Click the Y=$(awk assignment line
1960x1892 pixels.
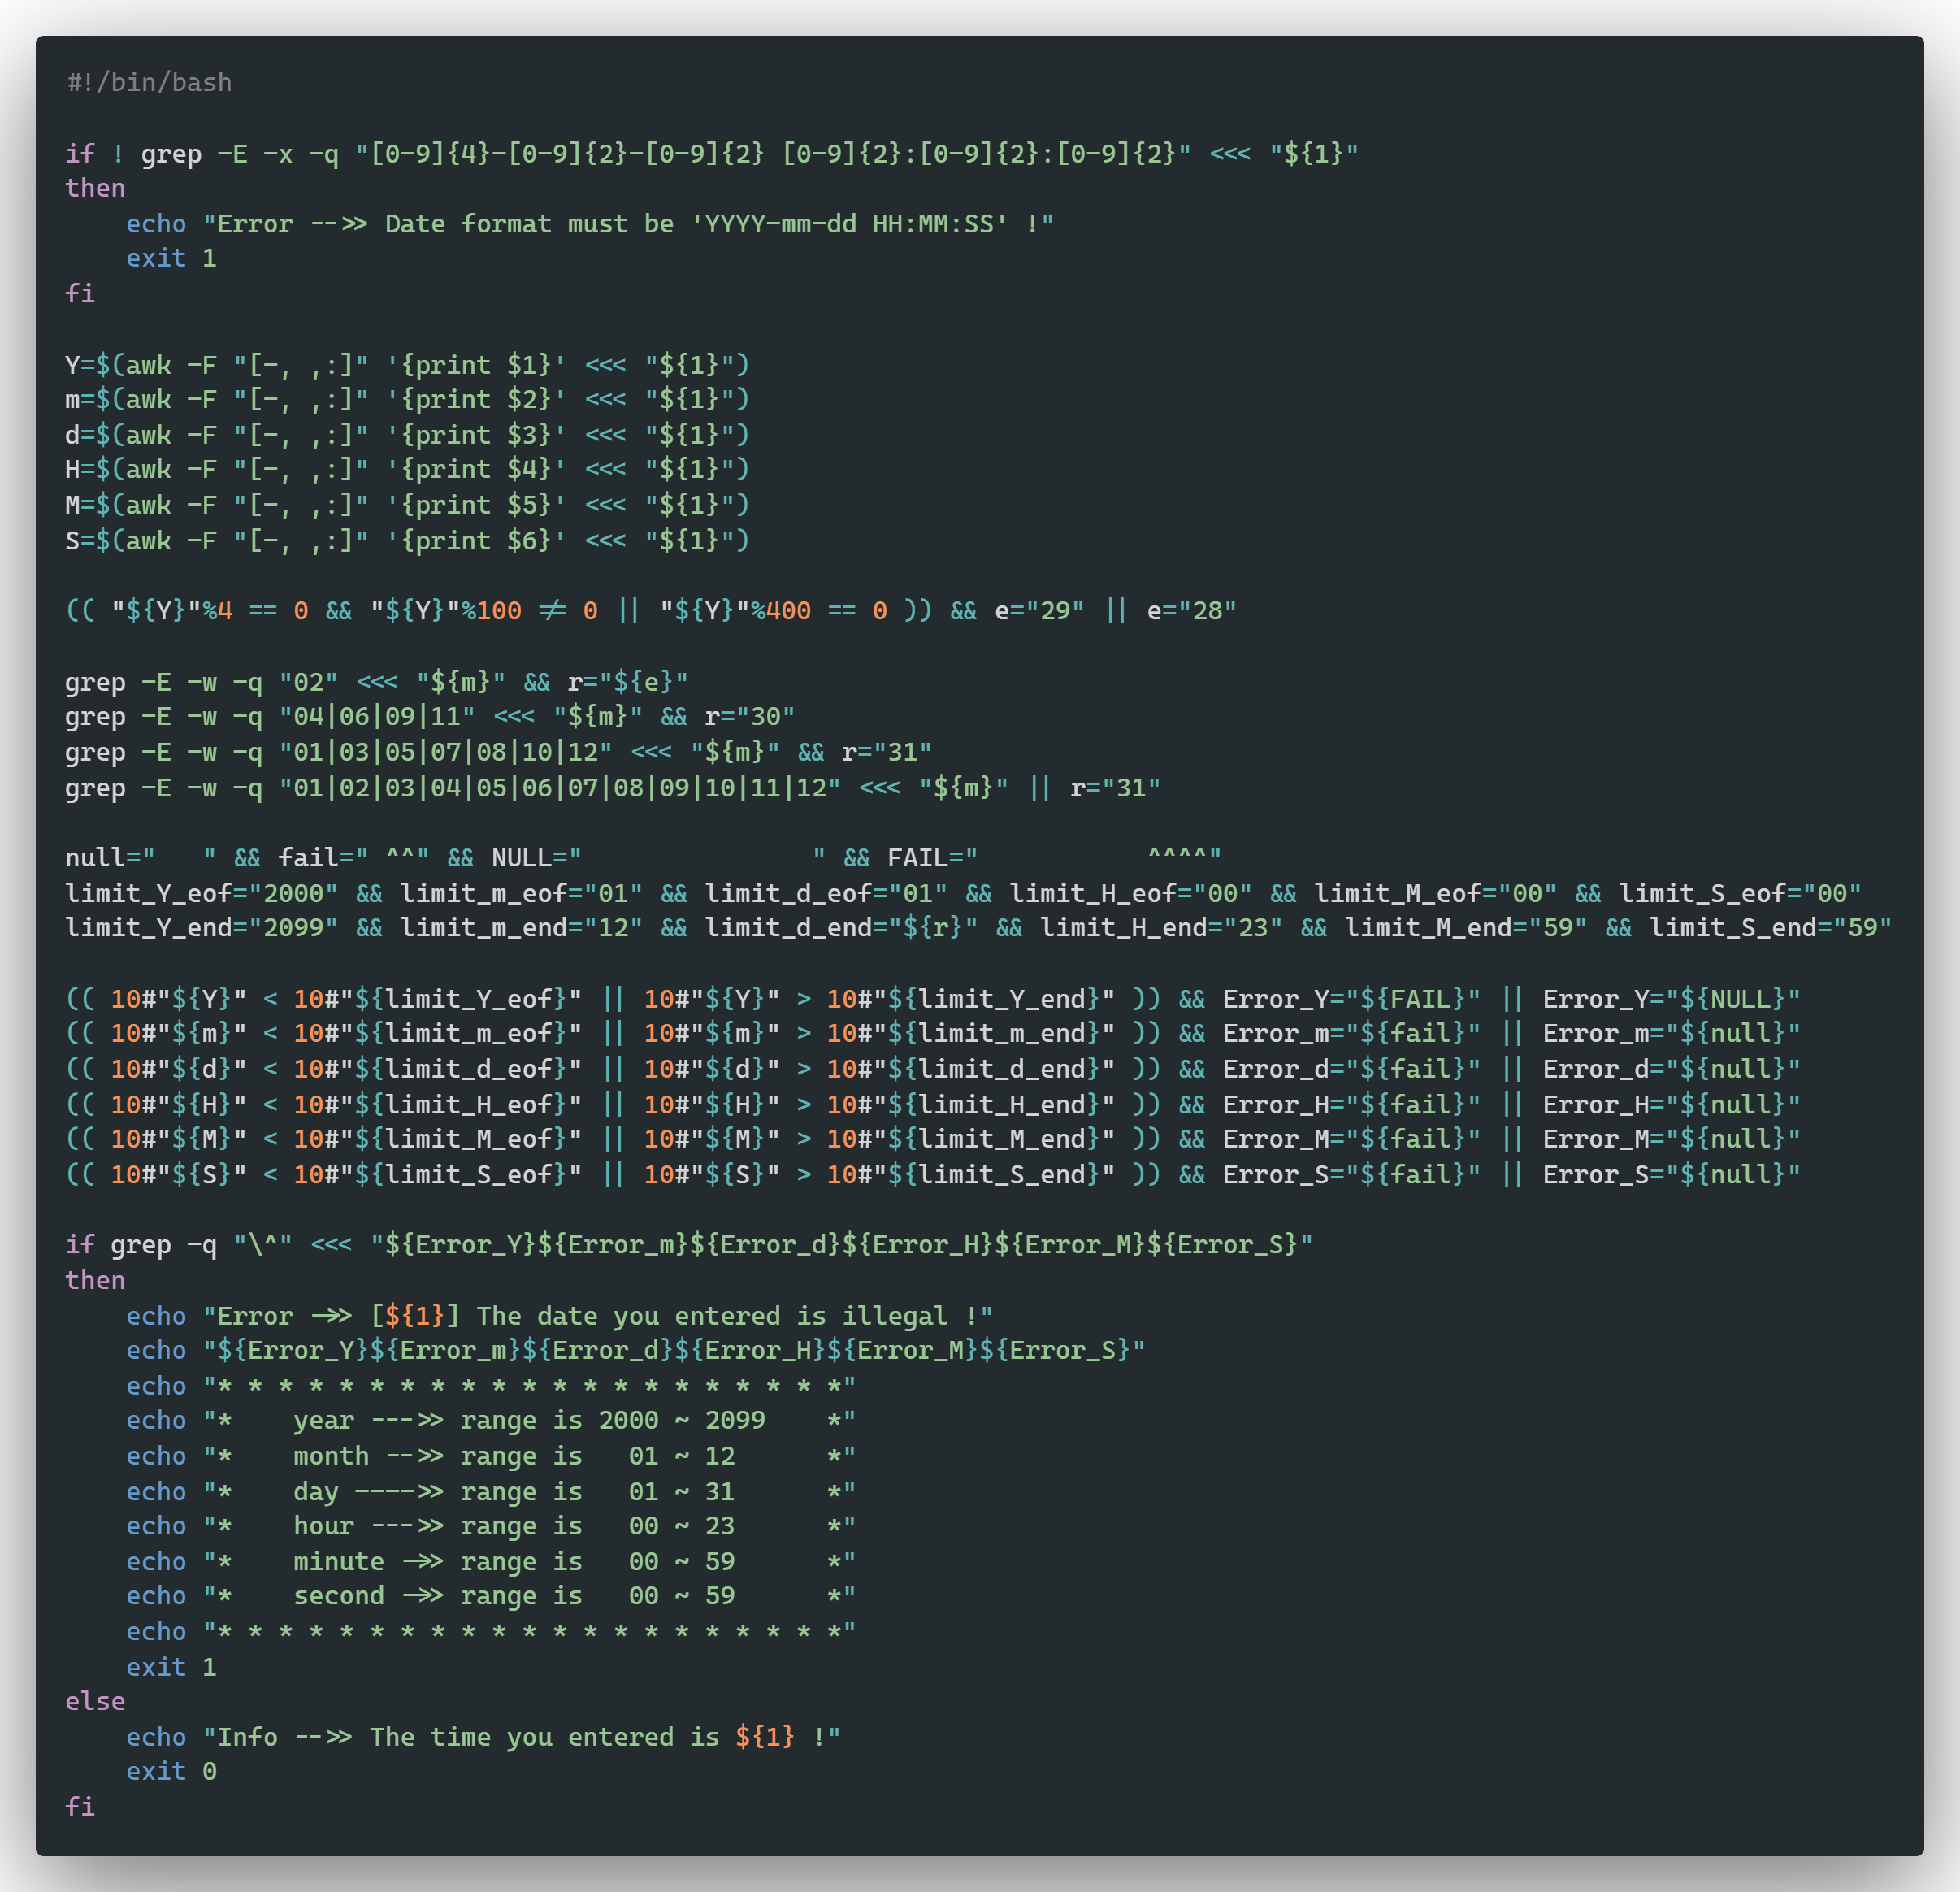click(x=406, y=364)
